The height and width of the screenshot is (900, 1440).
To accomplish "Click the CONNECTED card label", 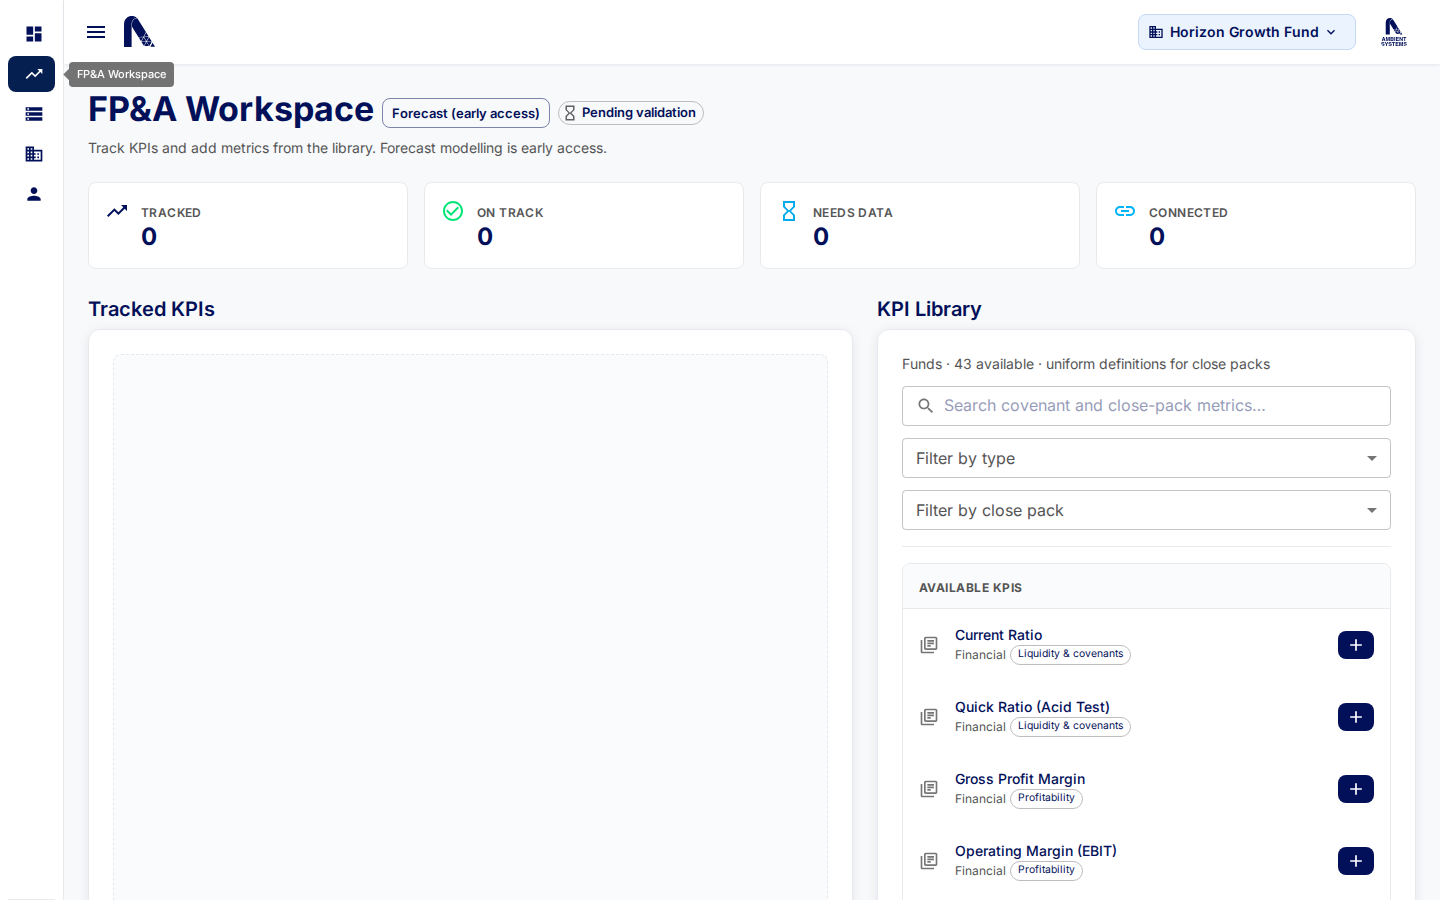I will 1188,213.
